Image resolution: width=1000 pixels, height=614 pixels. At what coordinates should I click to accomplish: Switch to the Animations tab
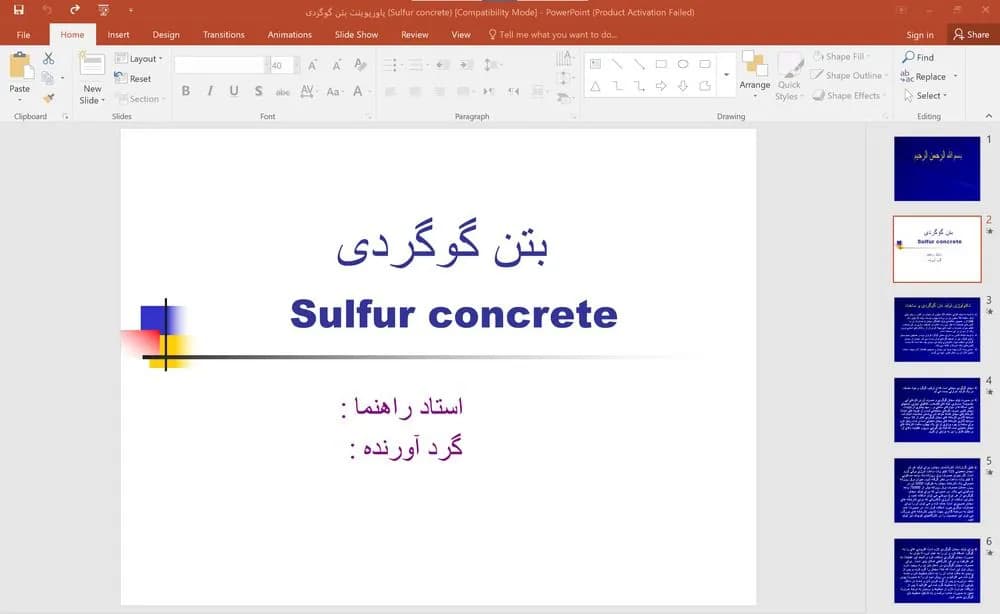point(290,35)
